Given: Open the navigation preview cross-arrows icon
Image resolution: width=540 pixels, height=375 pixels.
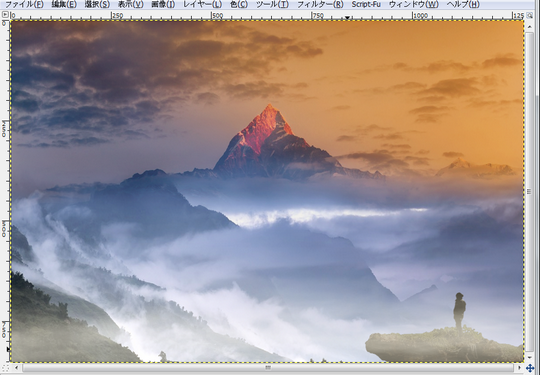Looking at the screenshot, I should click(530, 368).
